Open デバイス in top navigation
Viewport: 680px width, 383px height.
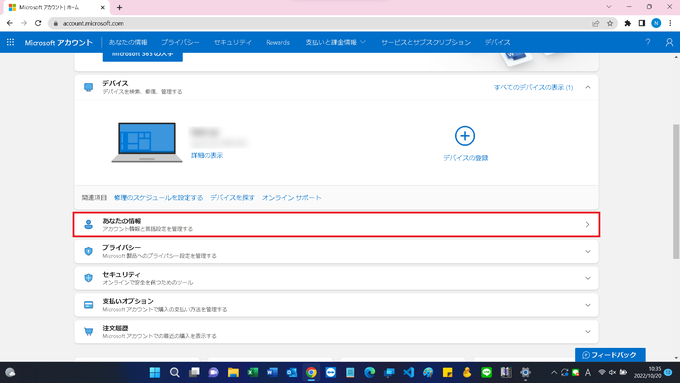[x=497, y=42]
